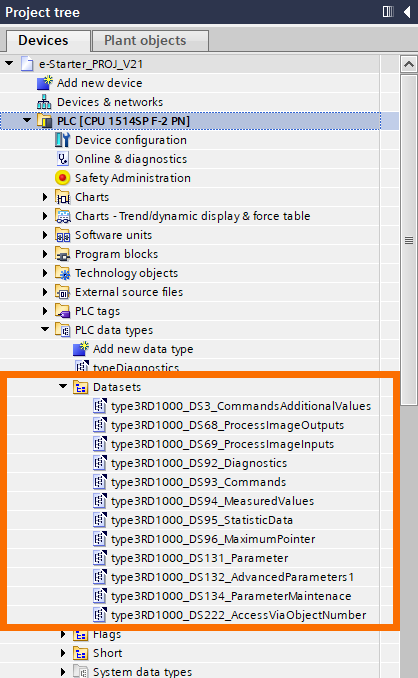Select type3RD1000_DS69_ProcessImageInputs

pyautogui.click(x=222, y=445)
